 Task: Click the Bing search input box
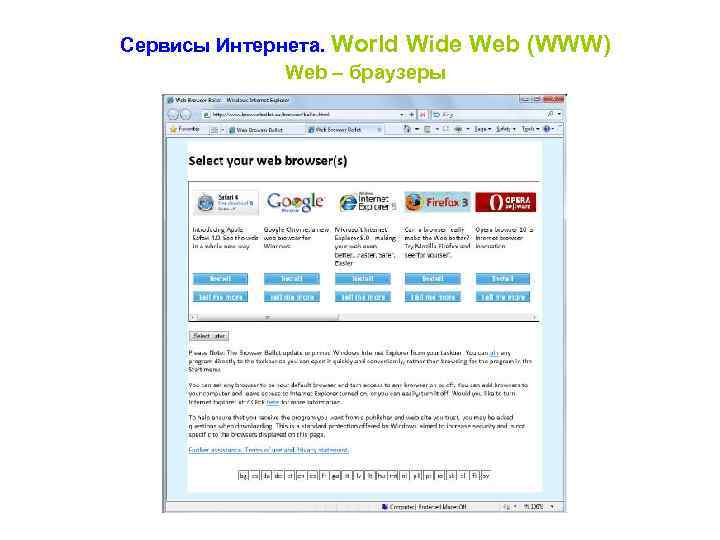[488, 114]
